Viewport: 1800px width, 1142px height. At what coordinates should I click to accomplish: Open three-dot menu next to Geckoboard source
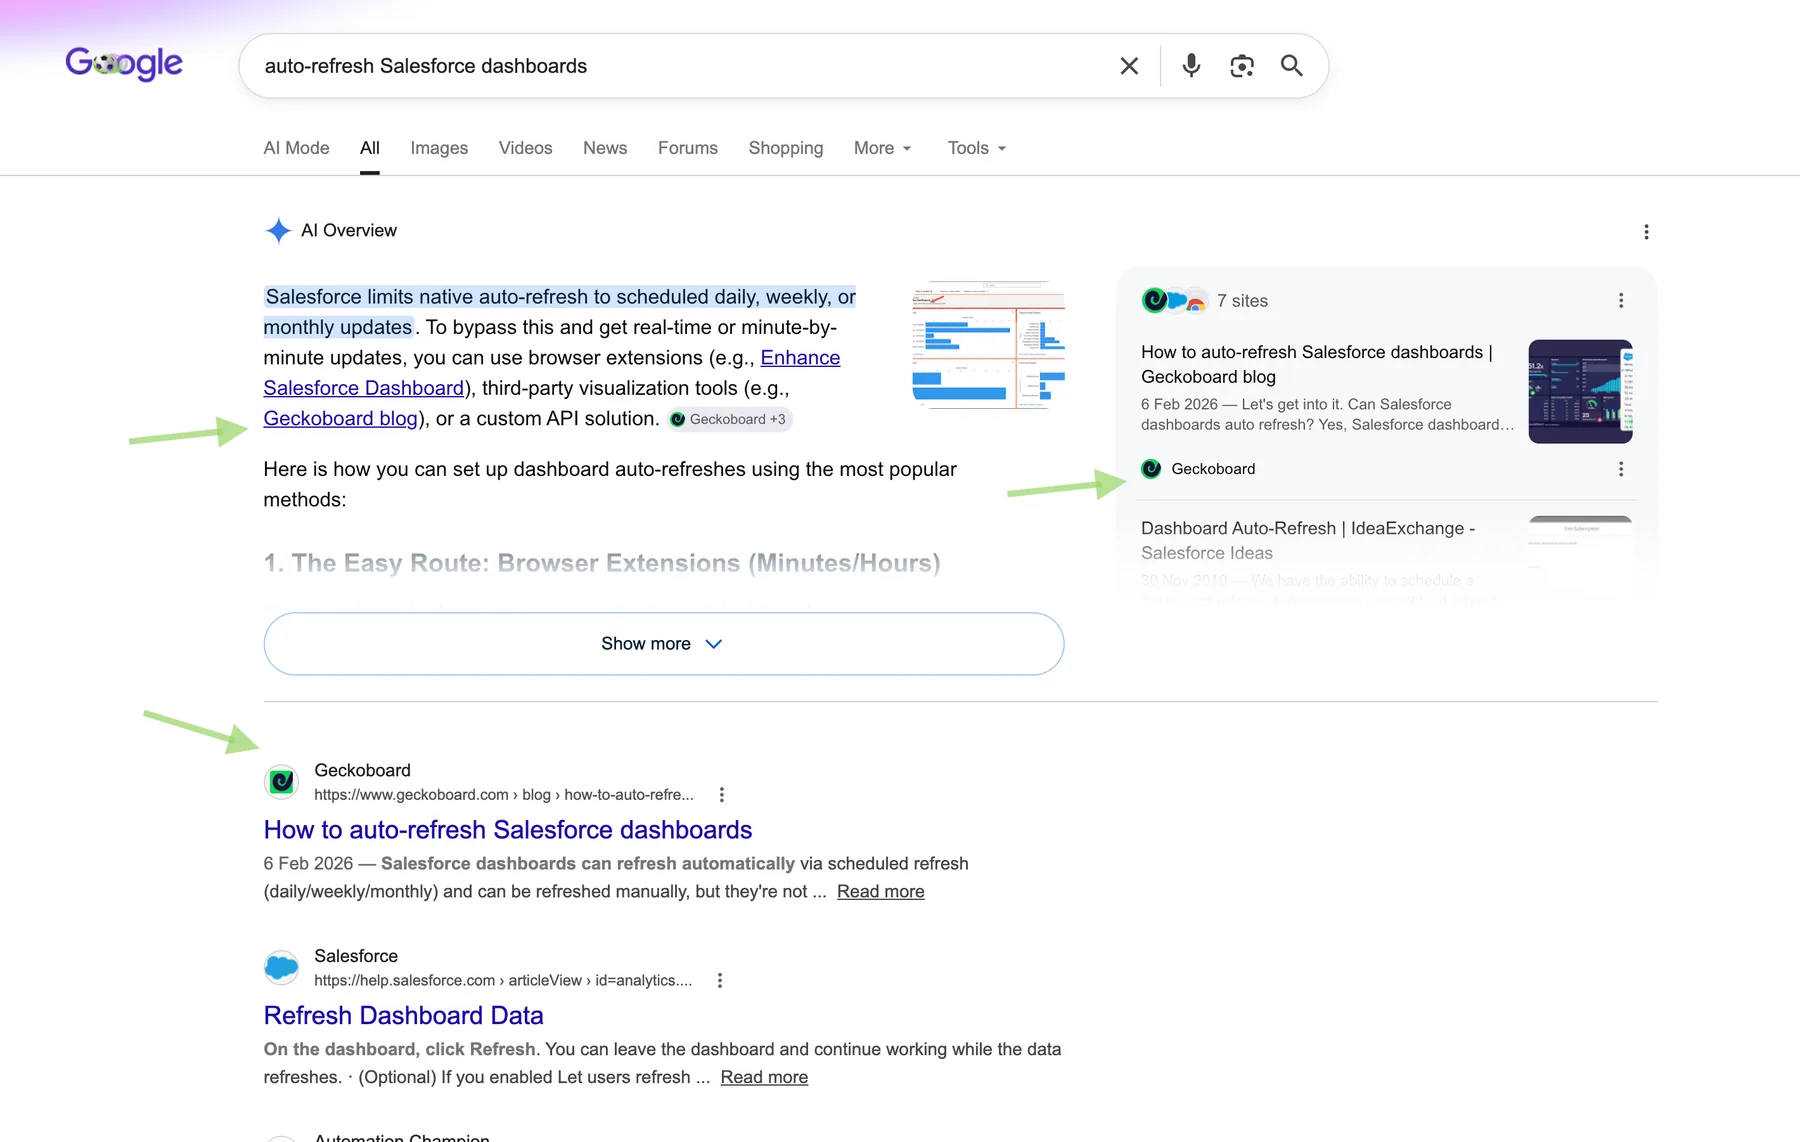point(1621,469)
